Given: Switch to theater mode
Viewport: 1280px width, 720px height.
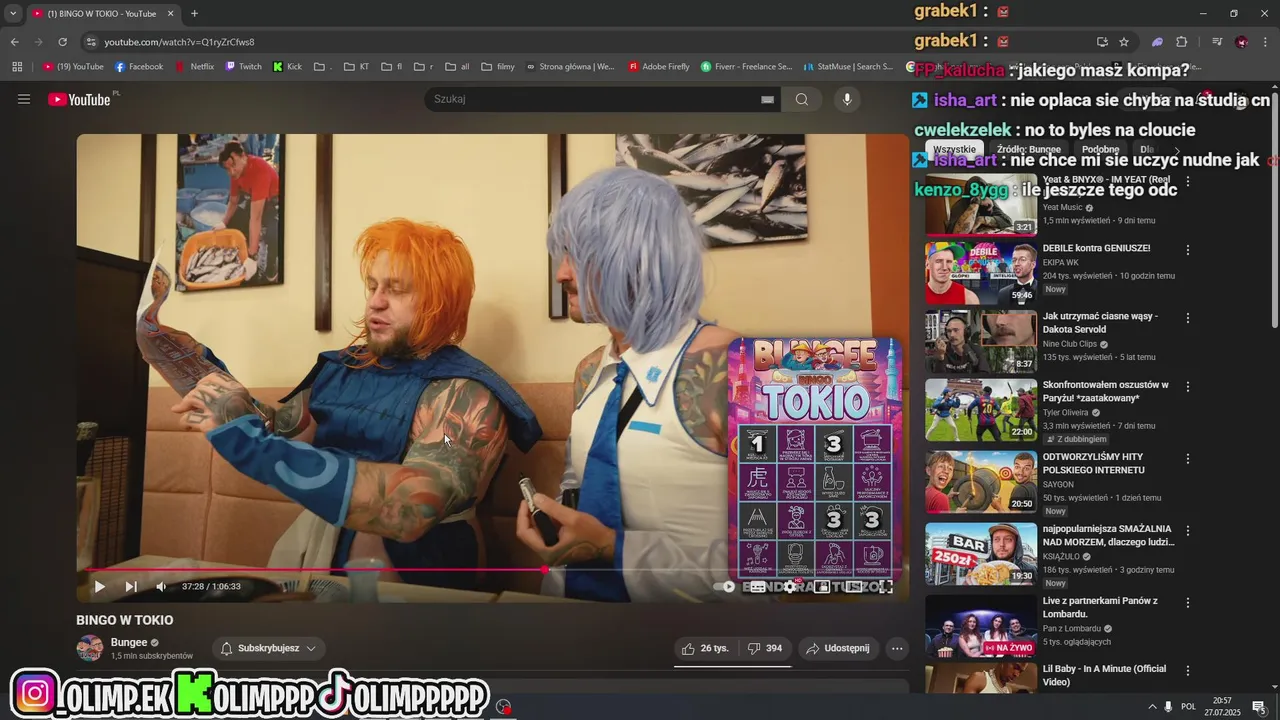Looking at the screenshot, I should (x=854, y=587).
